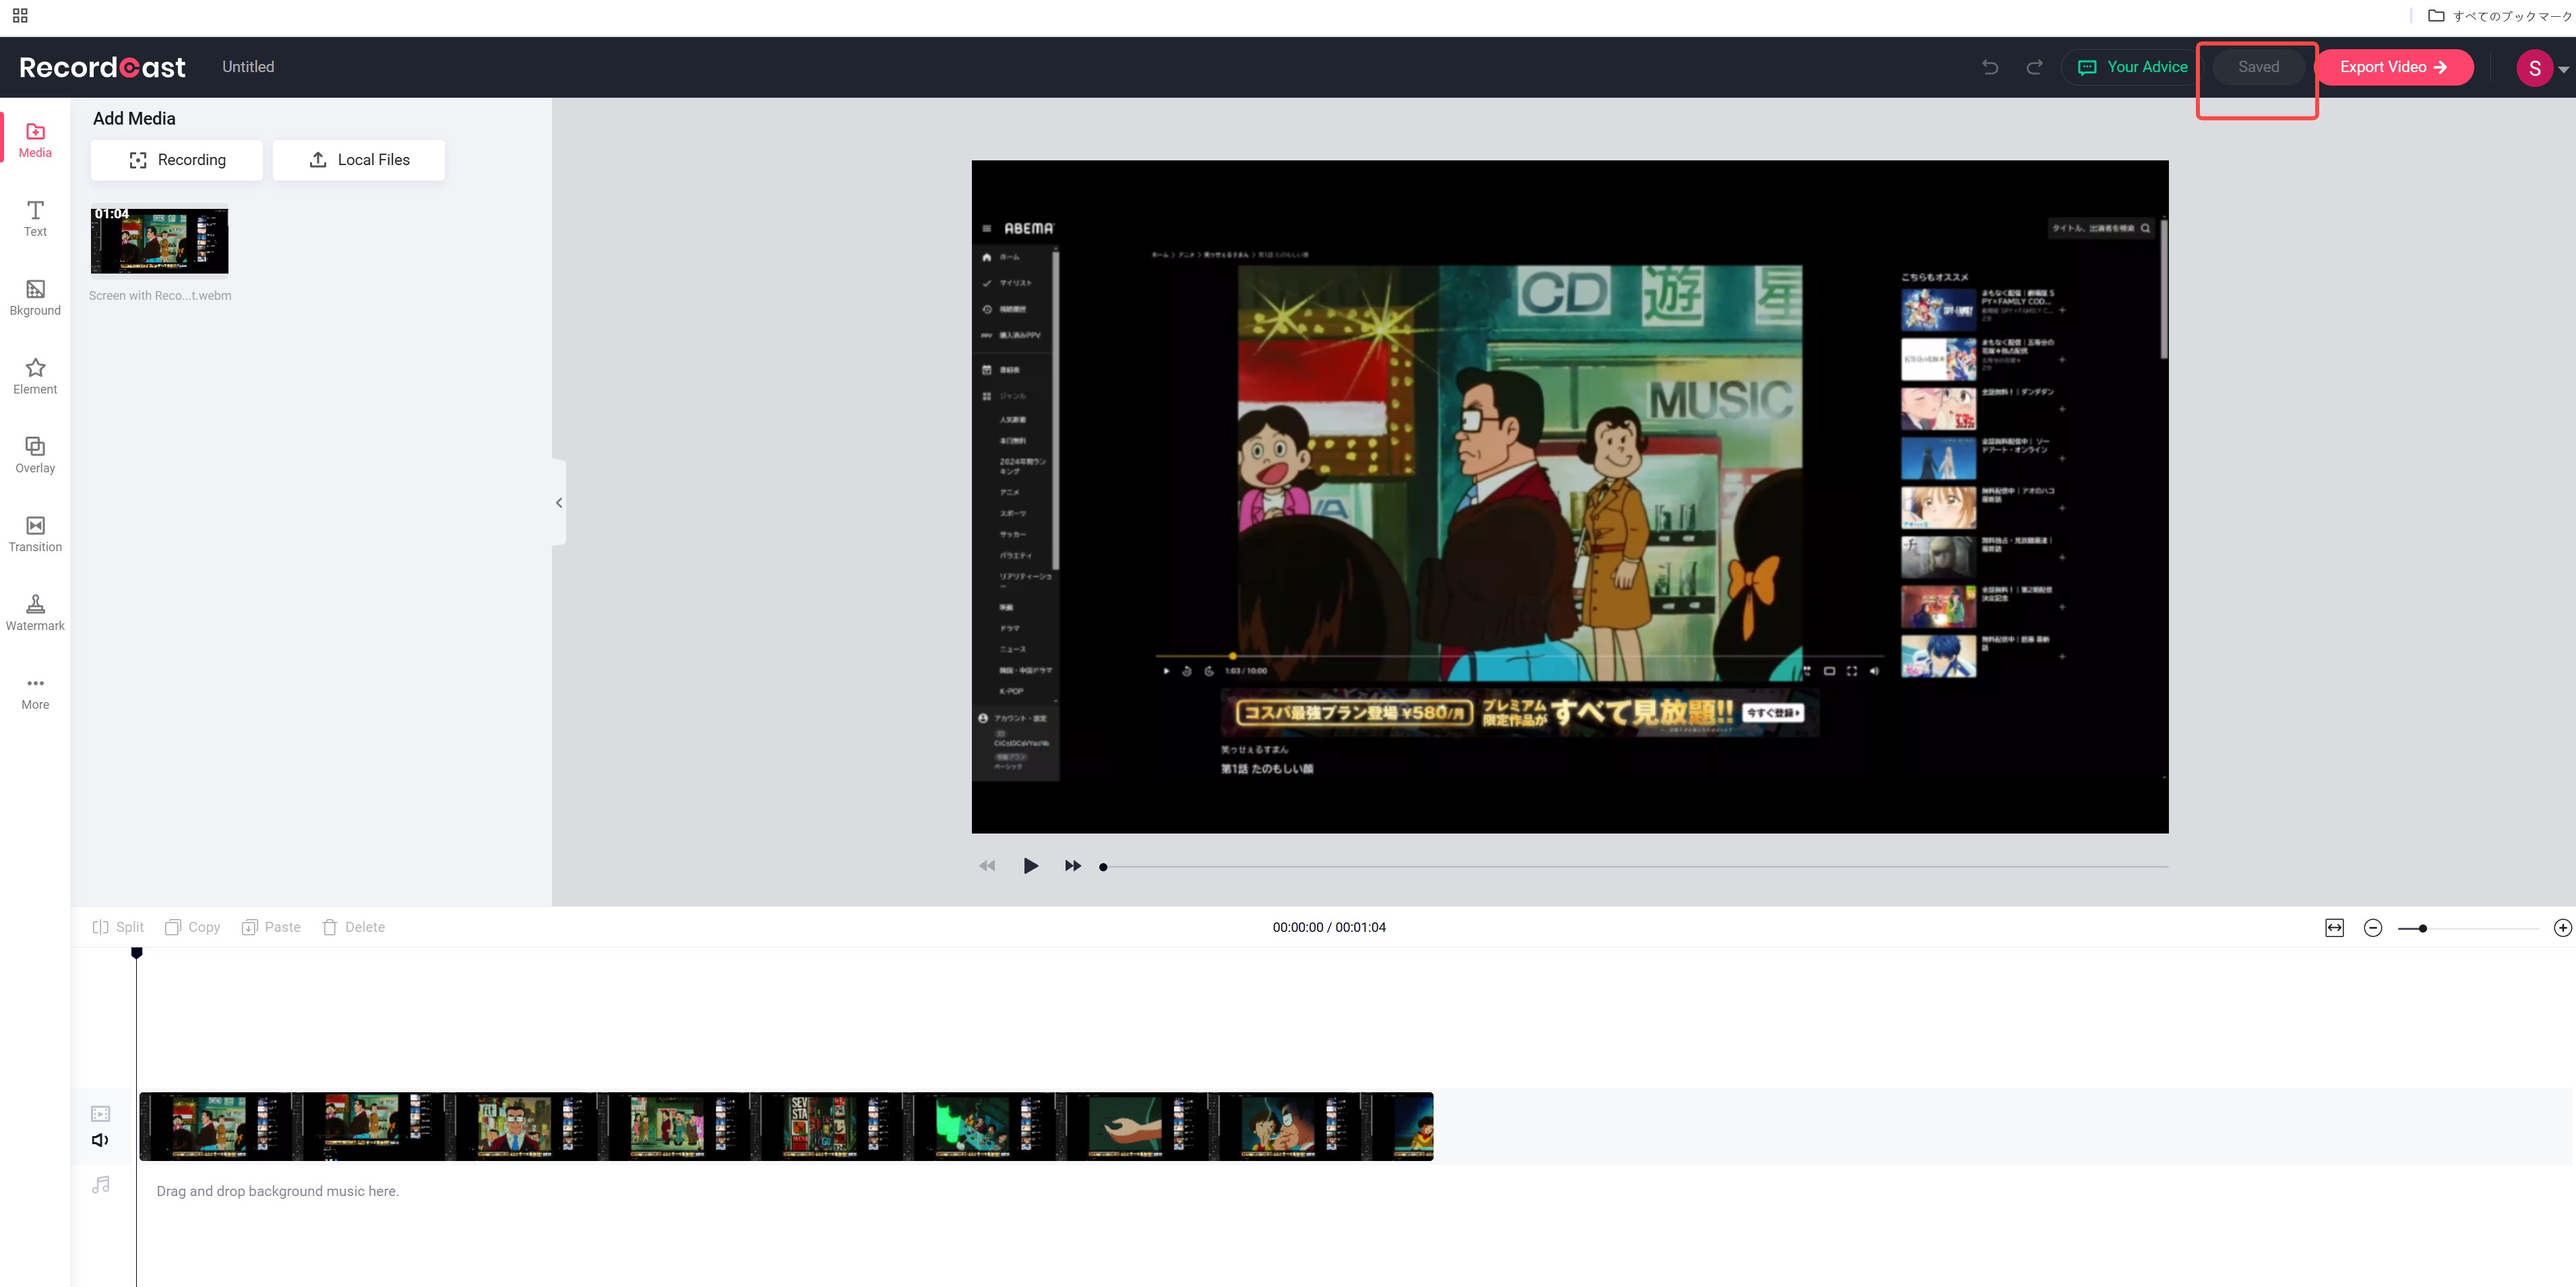The width and height of the screenshot is (2576, 1287).
Task: Click the RecordCast logo
Action: pyautogui.click(x=102, y=67)
